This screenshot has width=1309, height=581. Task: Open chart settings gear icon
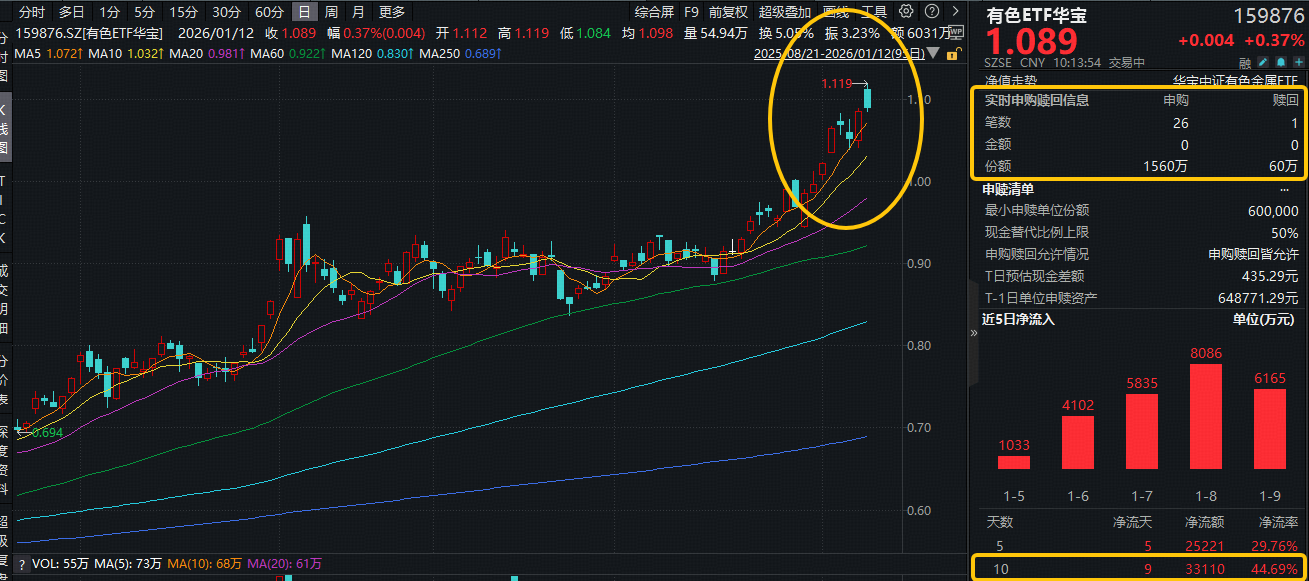906,12
